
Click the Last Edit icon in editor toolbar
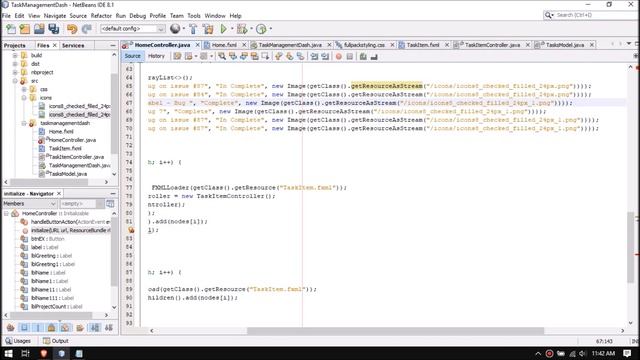pos(177,56)
